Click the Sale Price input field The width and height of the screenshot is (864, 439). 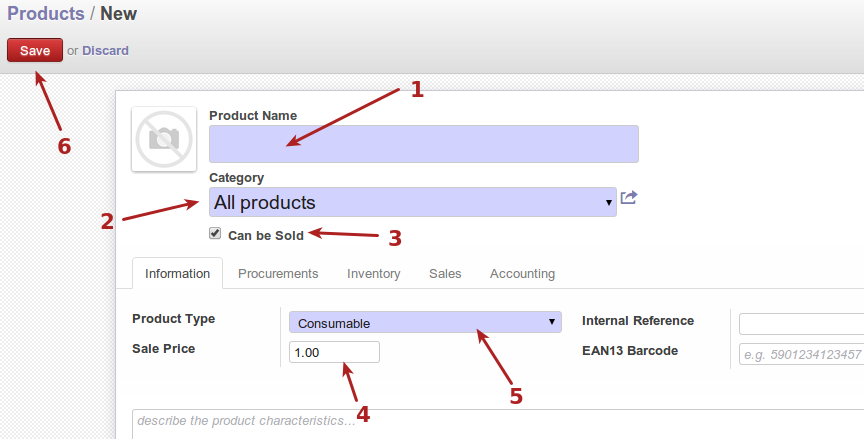tap(334, 352)
